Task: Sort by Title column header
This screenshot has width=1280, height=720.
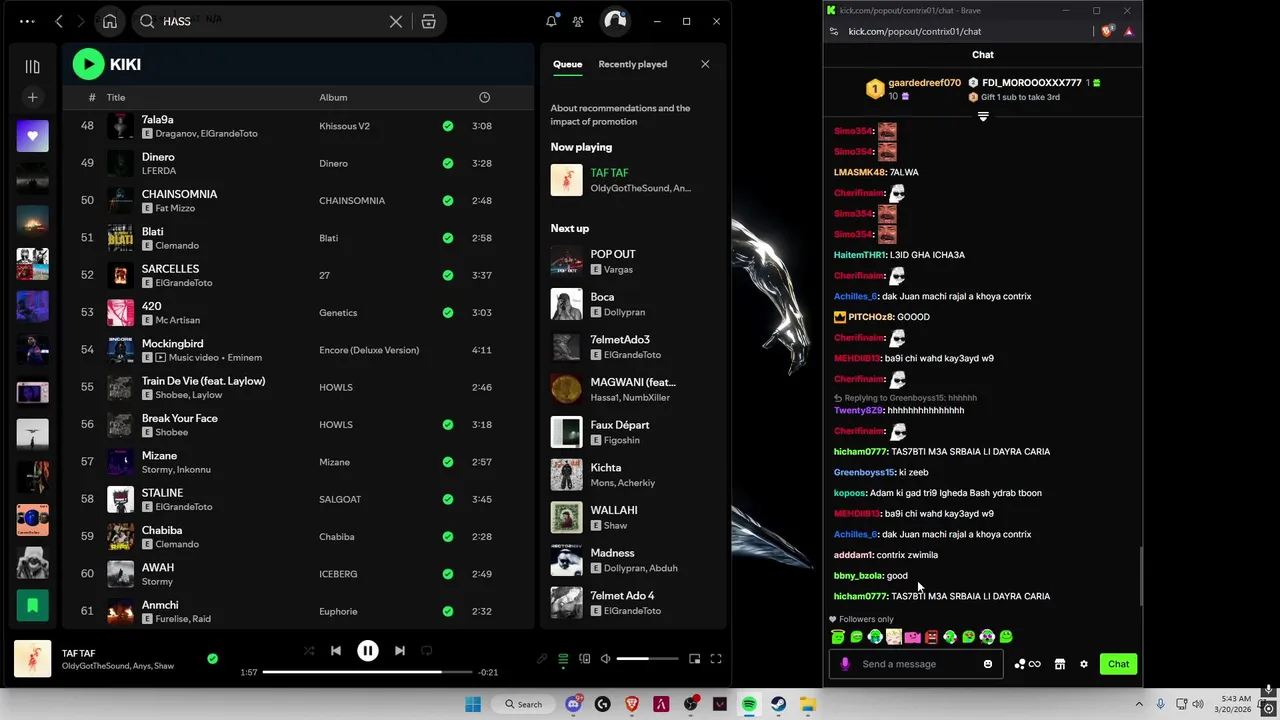Action: [115, 97]
